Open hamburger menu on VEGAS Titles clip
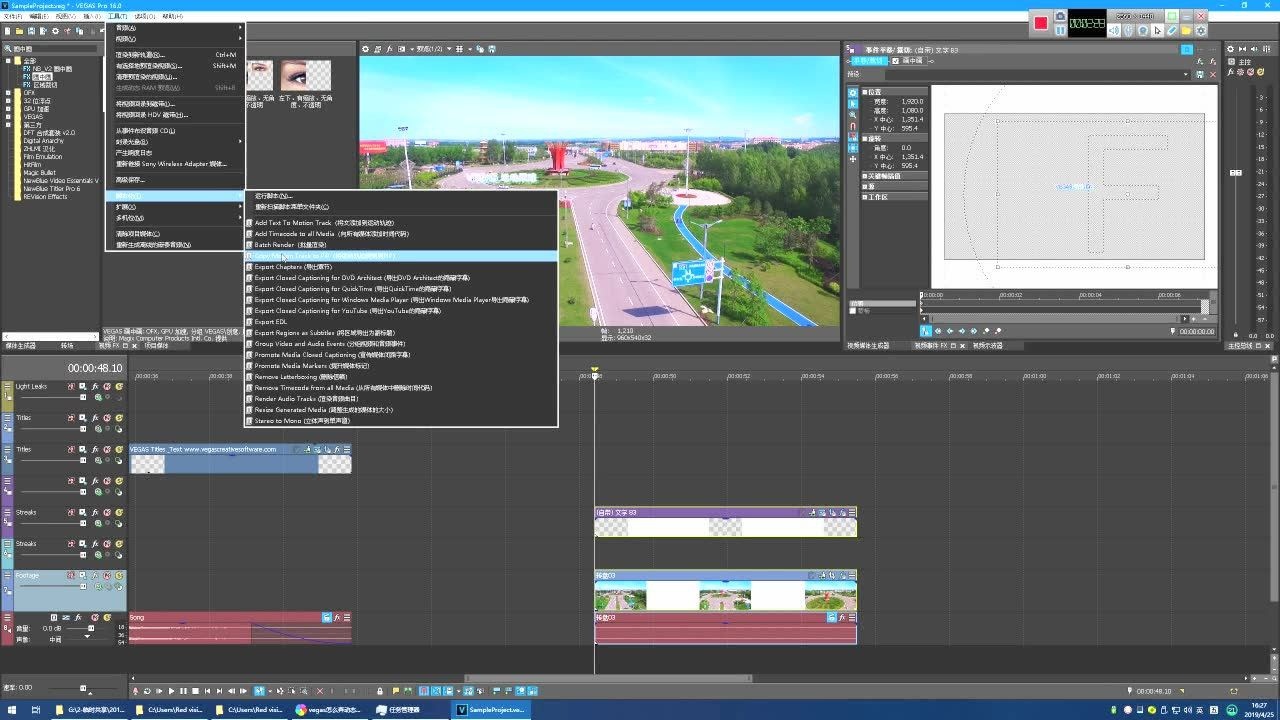 [x=347, y=449]
